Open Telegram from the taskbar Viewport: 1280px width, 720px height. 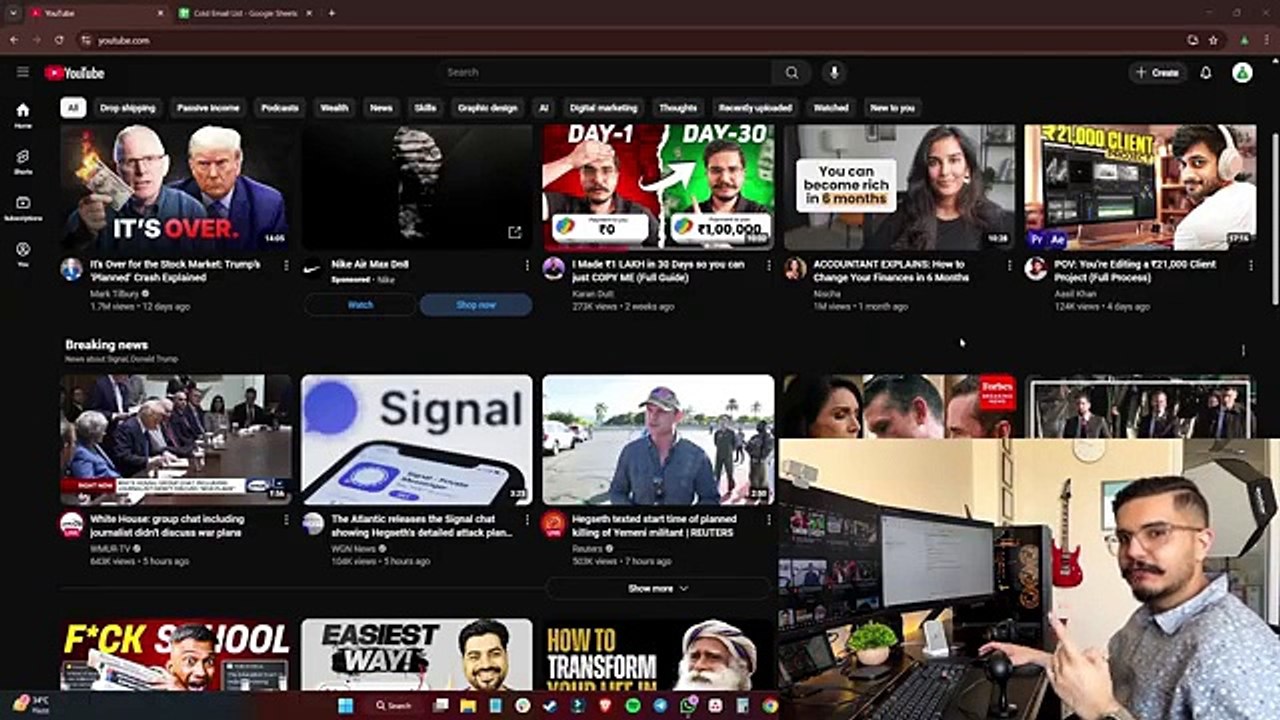[x=660, y=705]
